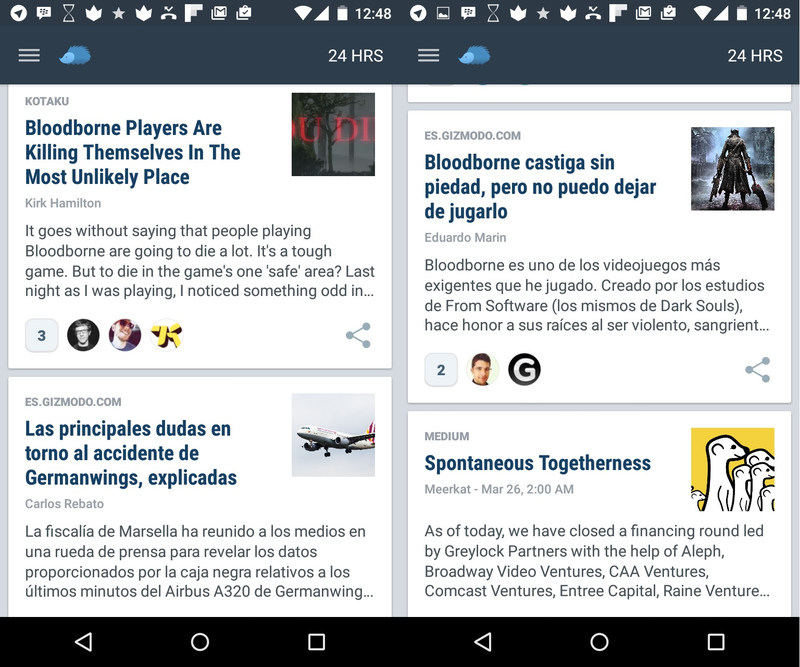Open sunglasses man avatar on Kotaku card
This screenshot has height=667, width=800.
125,335
